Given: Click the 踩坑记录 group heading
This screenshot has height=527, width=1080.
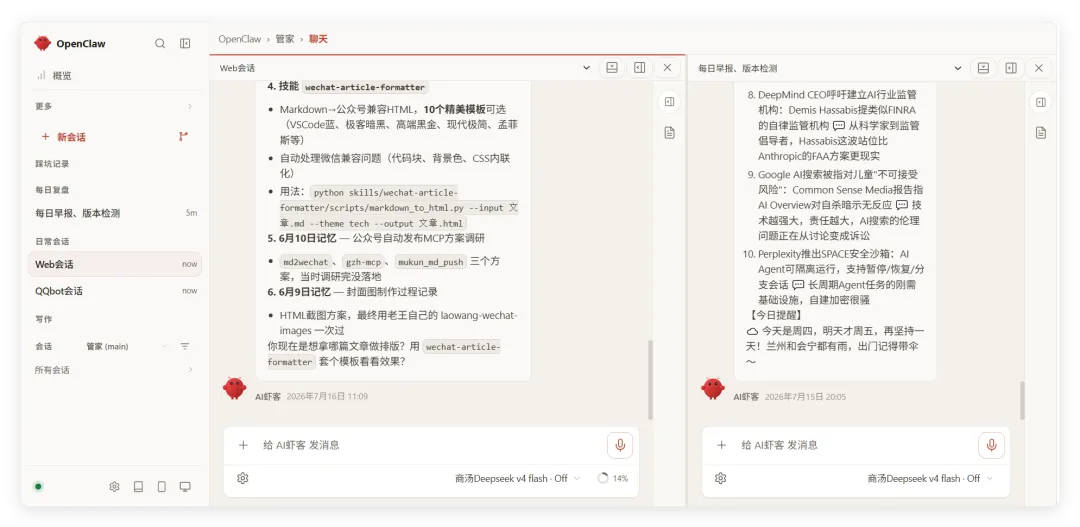Looking at the screenshot, I should click(x=52, y=164).
